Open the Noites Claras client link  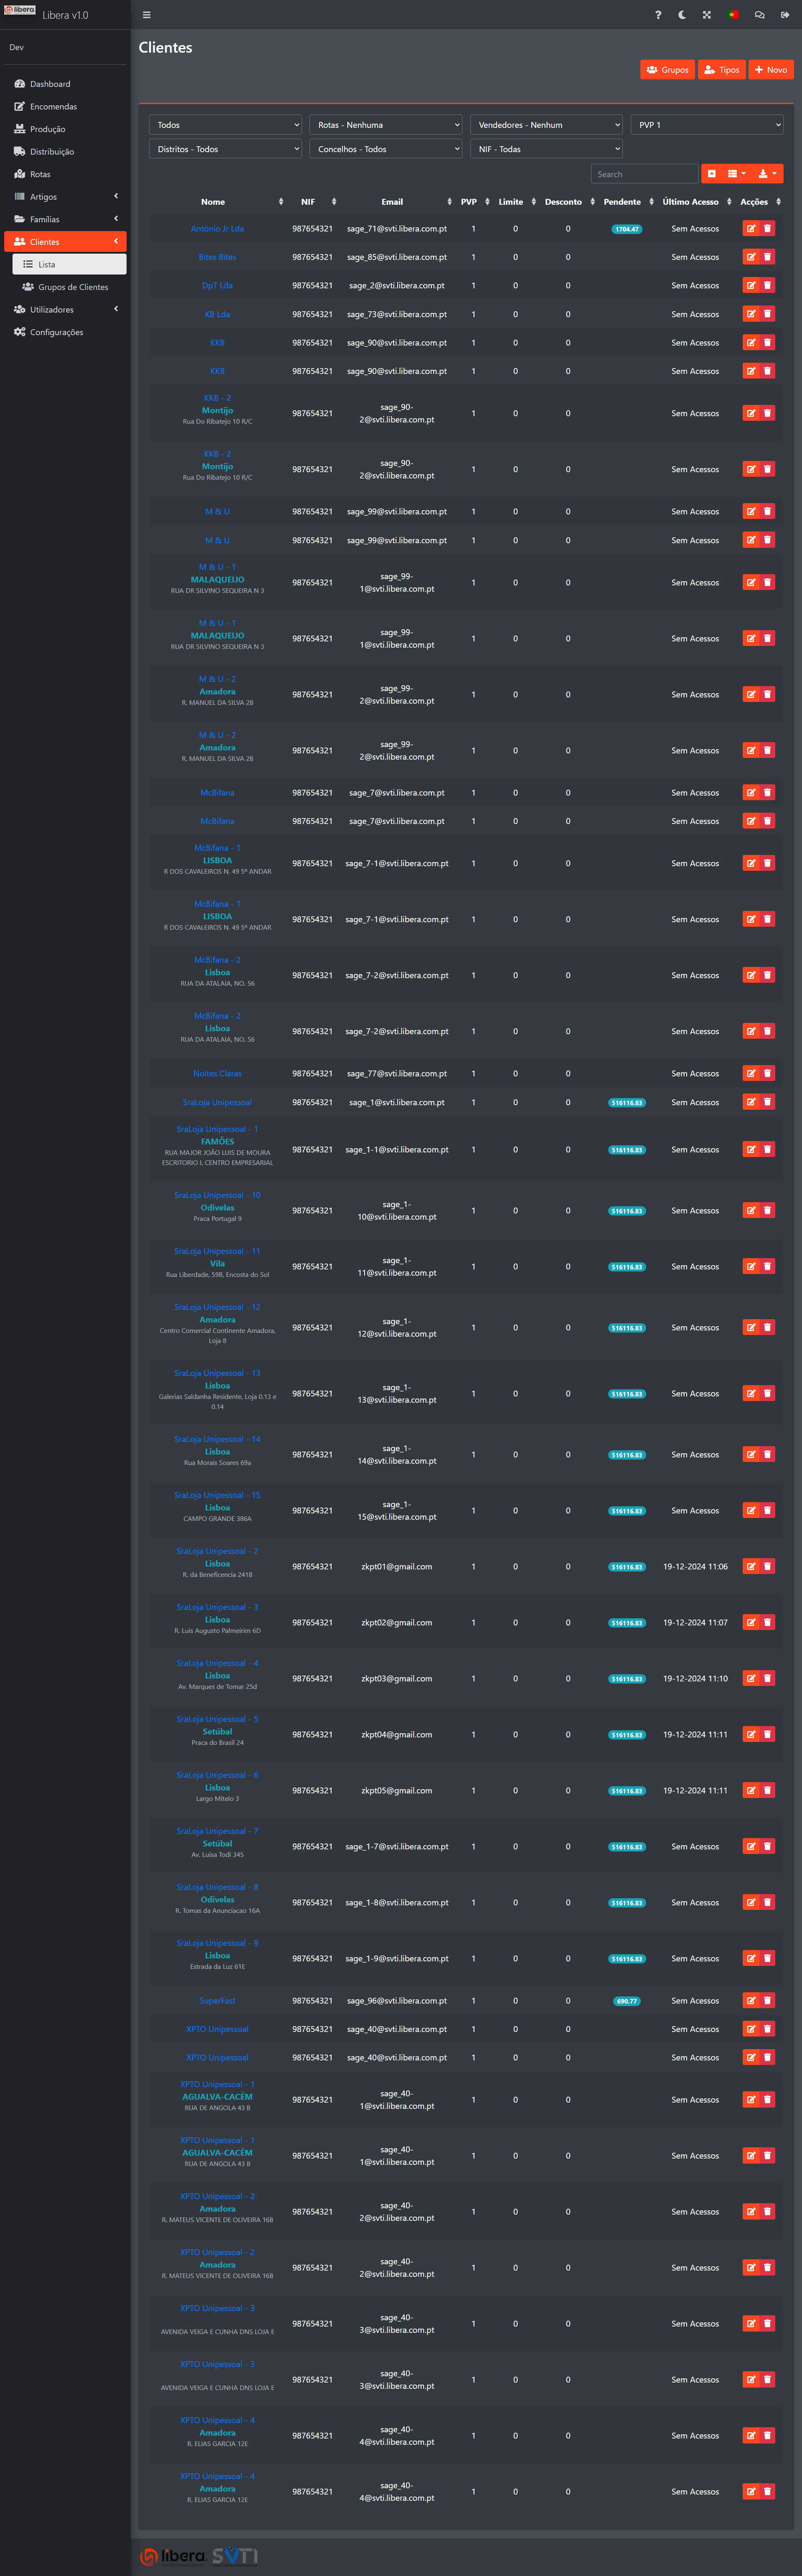click(217, 1074)
